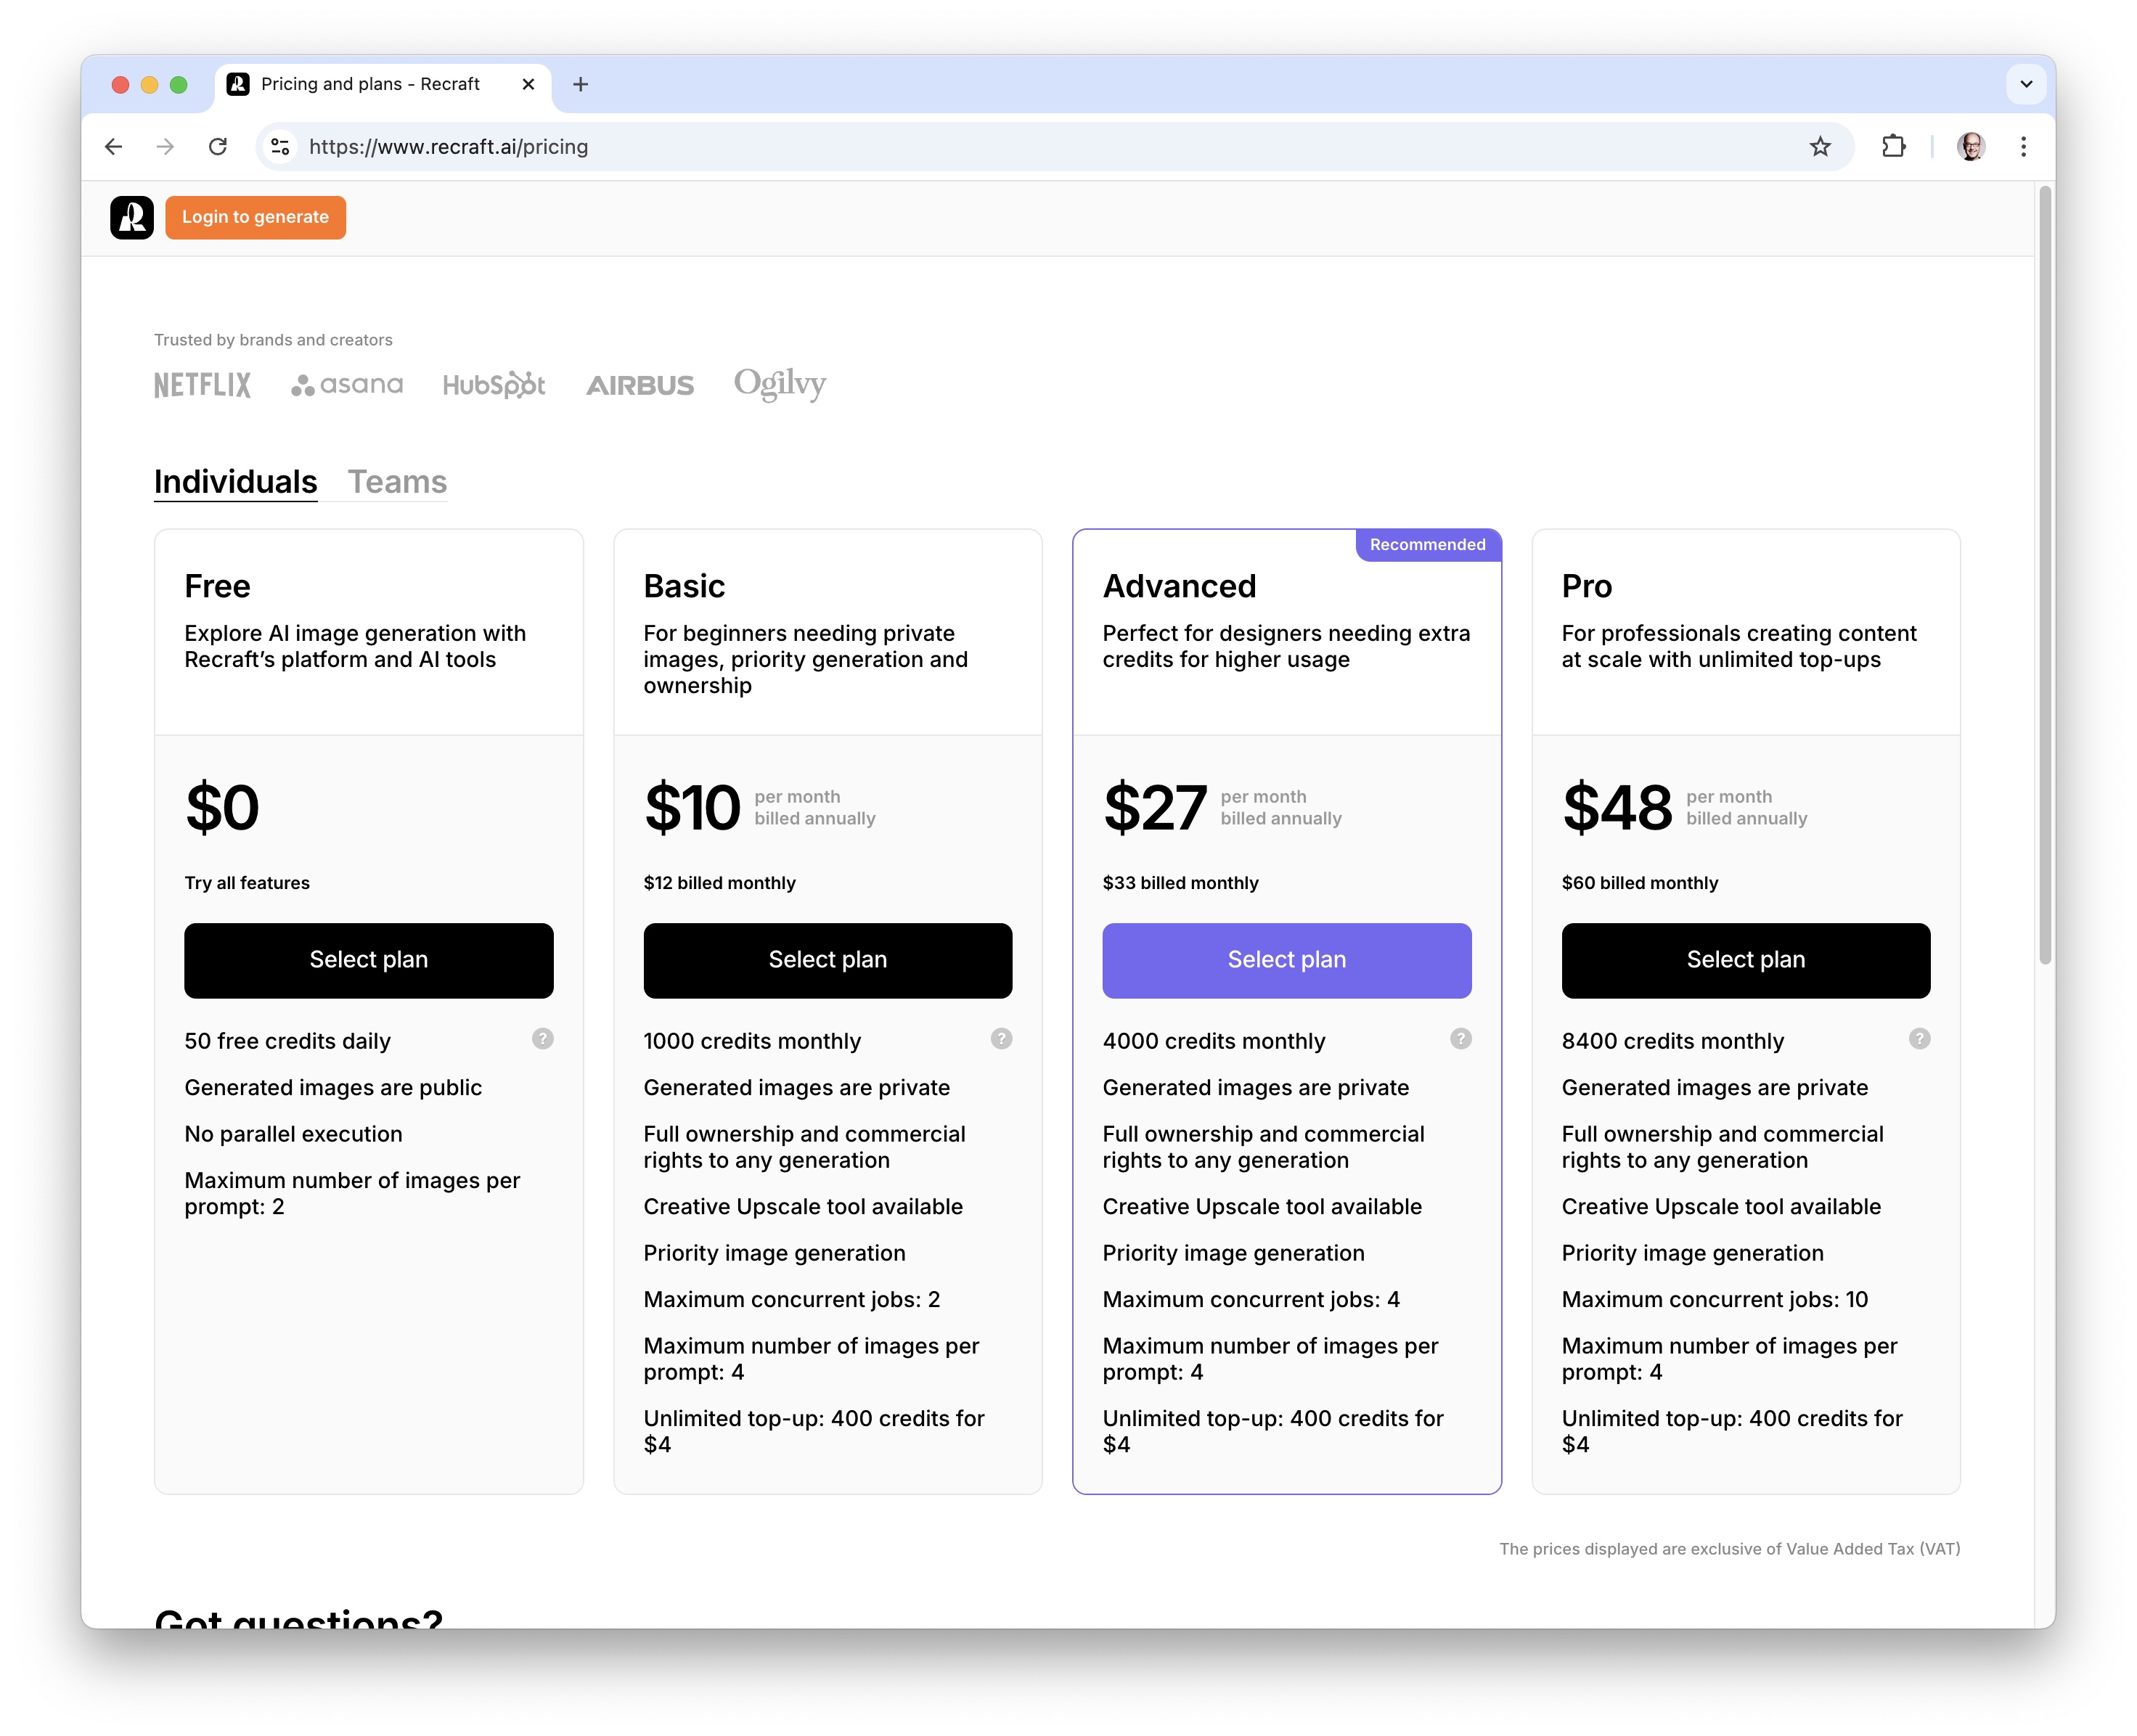Select the Advanced plan
The width and height of the screenshot is (2137, 1736).
(1286, 960)
